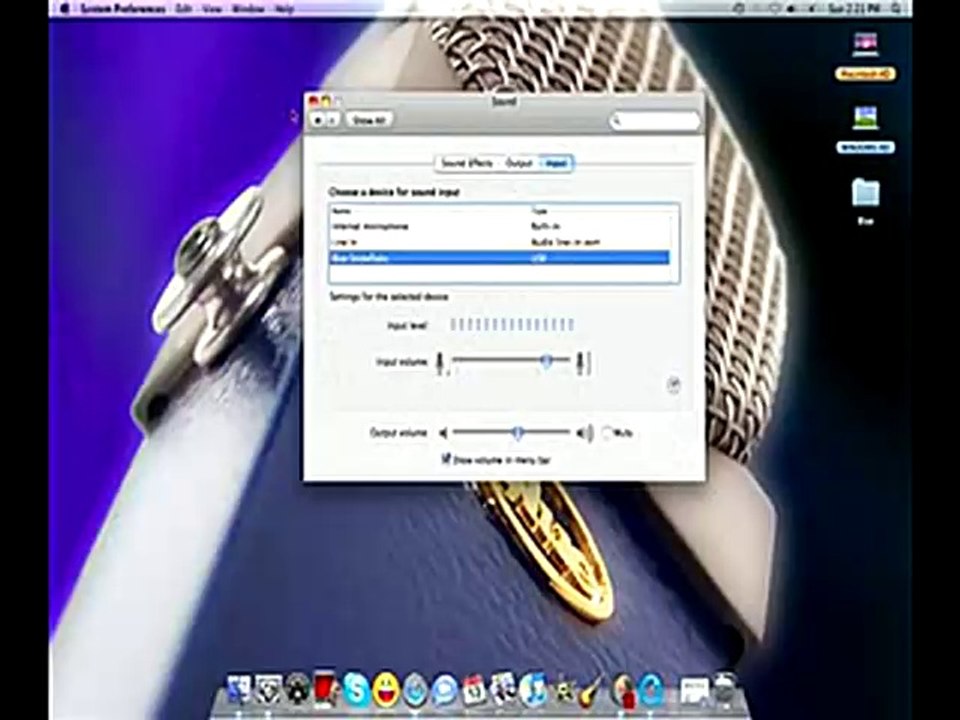Click the menu bar clock

[854, 8]
